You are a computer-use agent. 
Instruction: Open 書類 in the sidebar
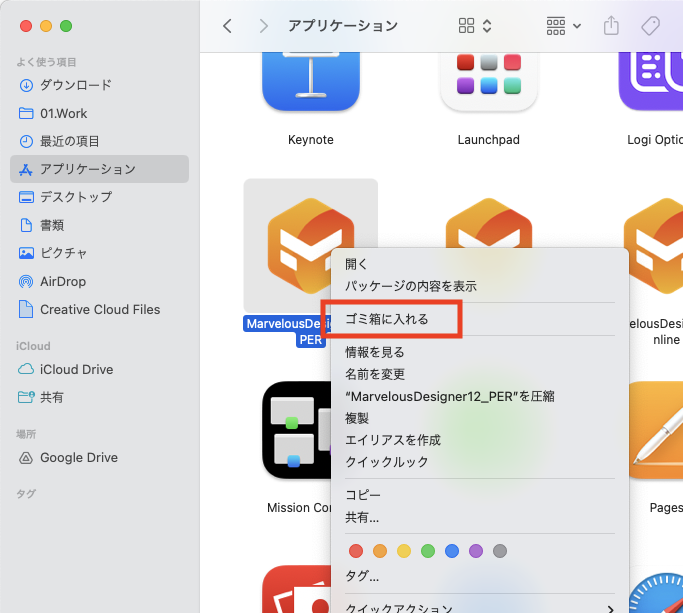[99, 225]
